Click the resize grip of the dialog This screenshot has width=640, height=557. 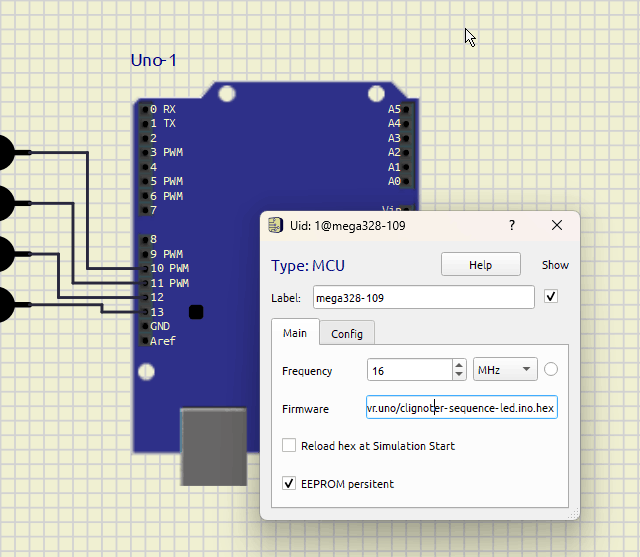(575, 513)
